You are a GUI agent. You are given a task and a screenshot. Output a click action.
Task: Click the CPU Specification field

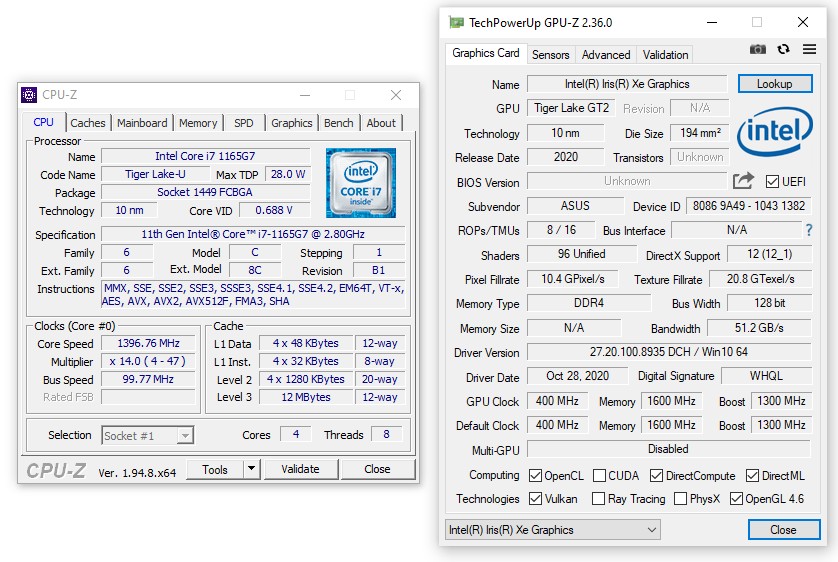[253, 234]
